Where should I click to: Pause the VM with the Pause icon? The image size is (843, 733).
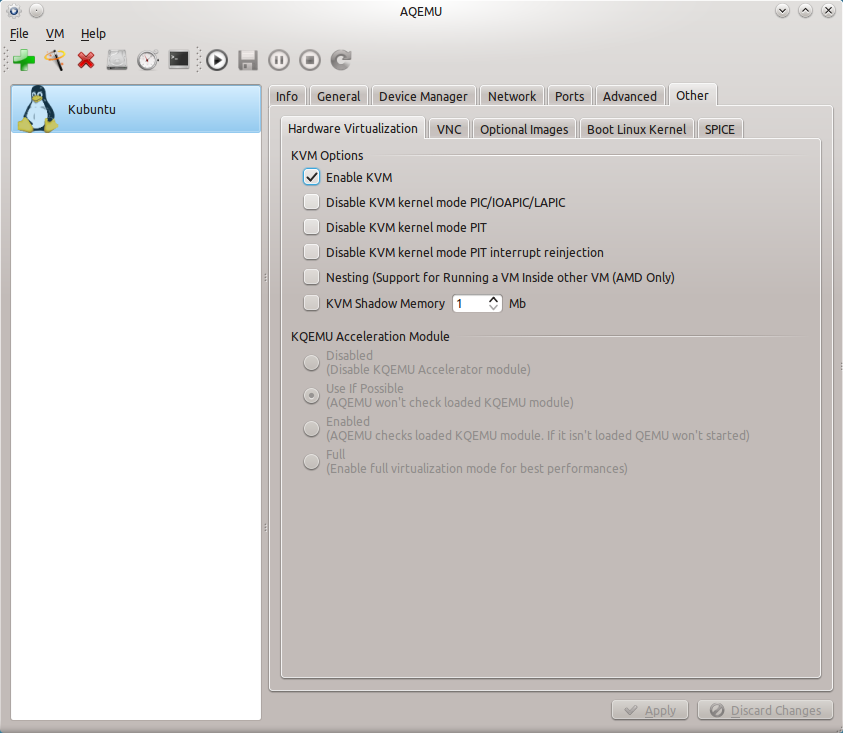coord(278,60)
